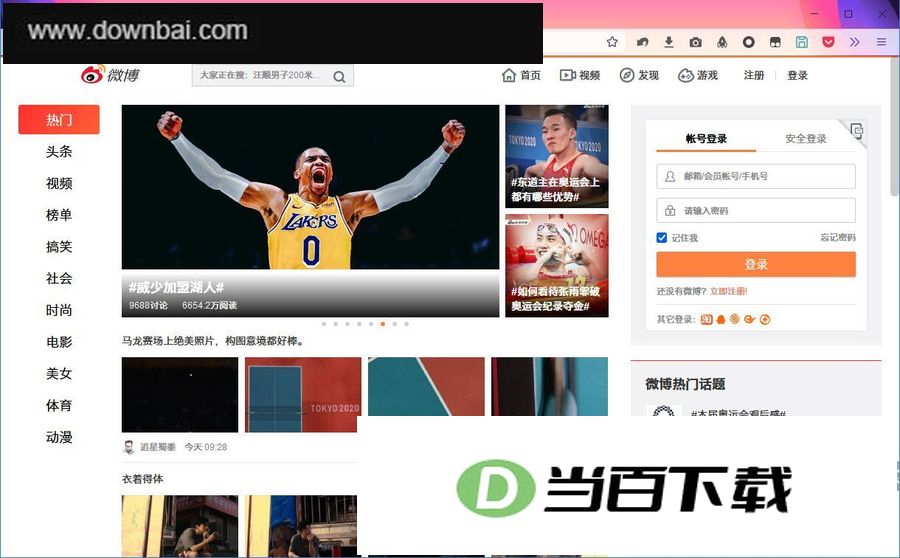Show more toolbar items double-chevron
The height and width of the screenshot is (558, 900).
coord(855,42)
